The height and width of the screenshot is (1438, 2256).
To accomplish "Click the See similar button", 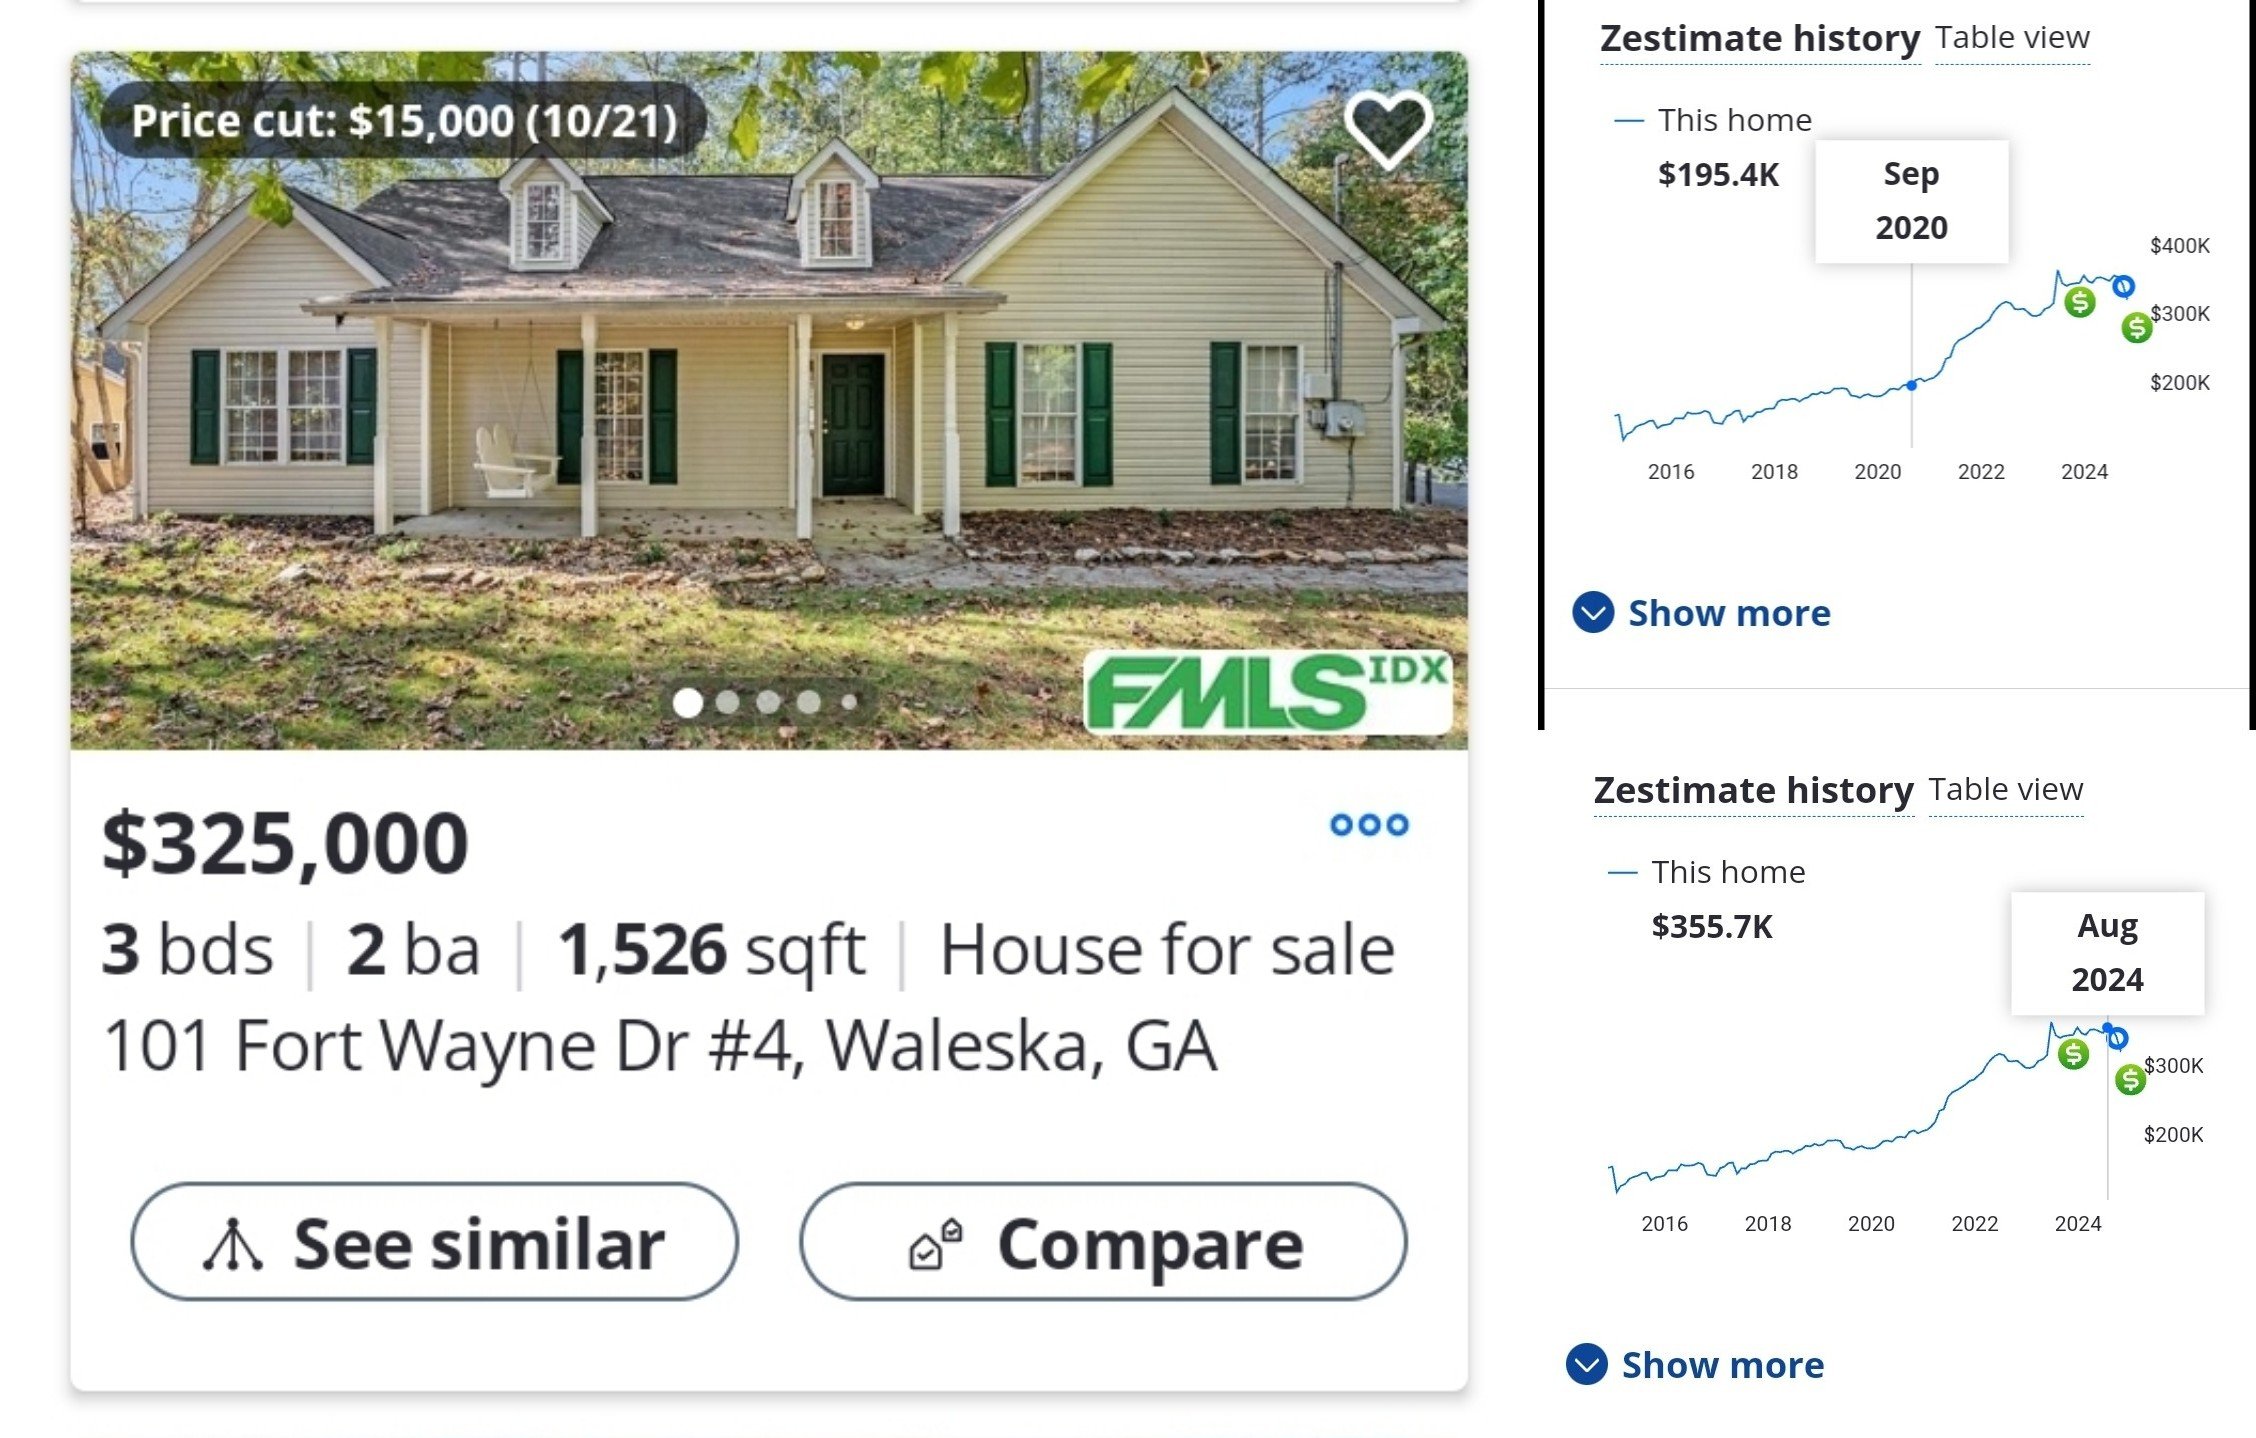I will [435, 1243].
